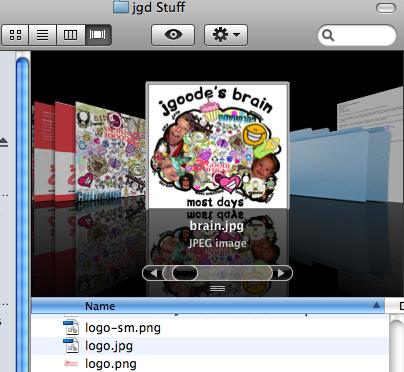This screenshot has height=372, width=404.
Task: Select the brain.jpg cover flow image
Action: tap(217, 145)
